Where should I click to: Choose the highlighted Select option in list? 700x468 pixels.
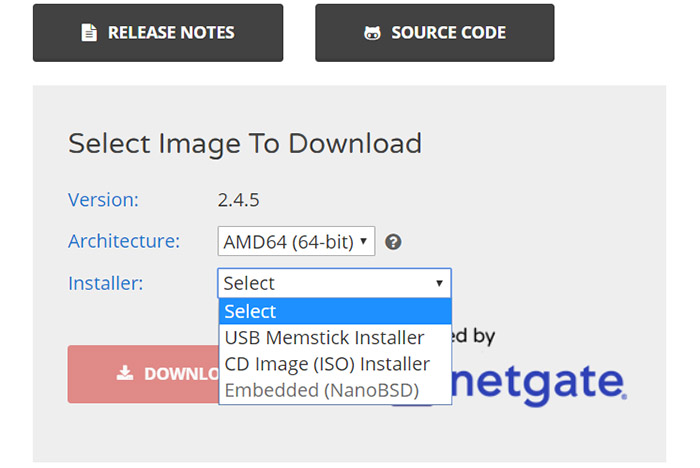point(335,311)
